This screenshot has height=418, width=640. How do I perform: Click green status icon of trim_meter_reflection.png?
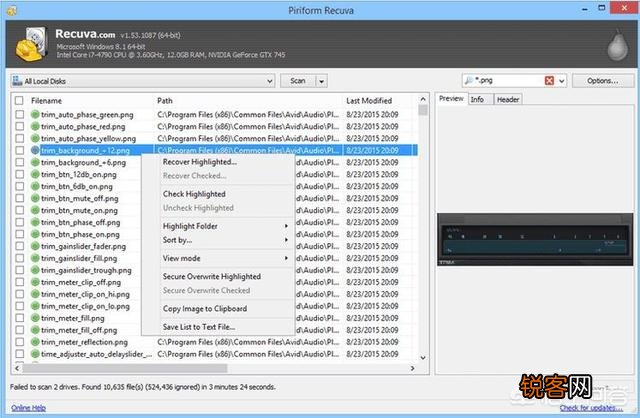pos(35,341)
